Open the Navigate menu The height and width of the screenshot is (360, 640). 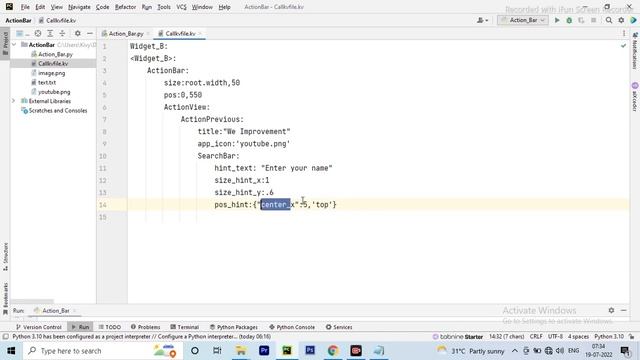click(79, 7)
